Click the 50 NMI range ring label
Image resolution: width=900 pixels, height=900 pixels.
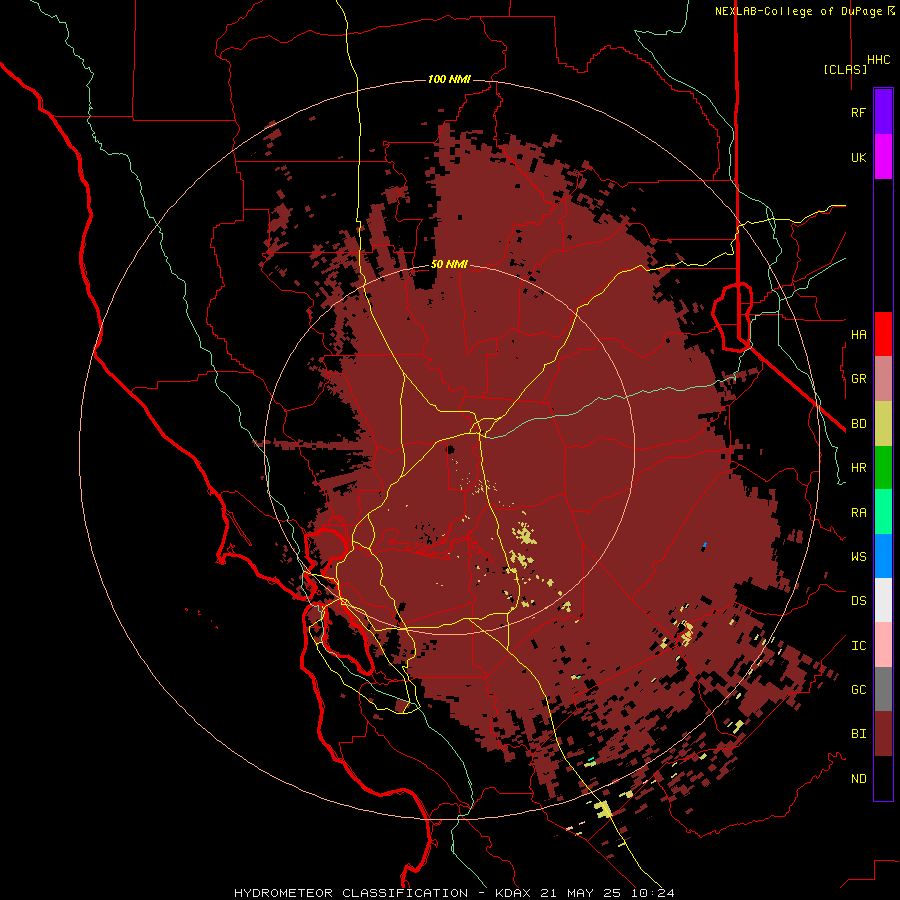[449, 264]
